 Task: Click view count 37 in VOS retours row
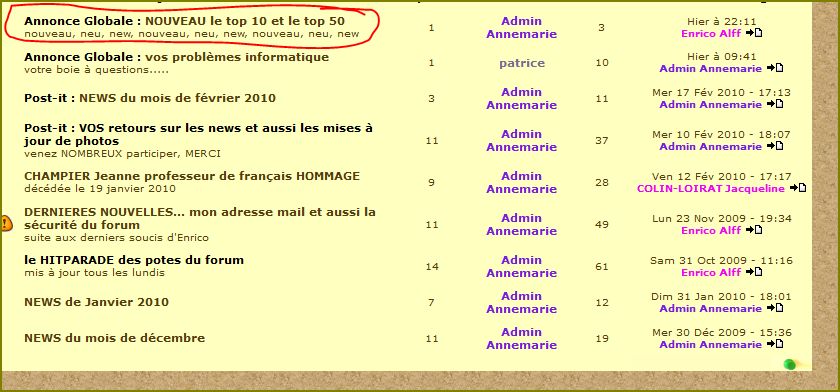click(602, 140)
